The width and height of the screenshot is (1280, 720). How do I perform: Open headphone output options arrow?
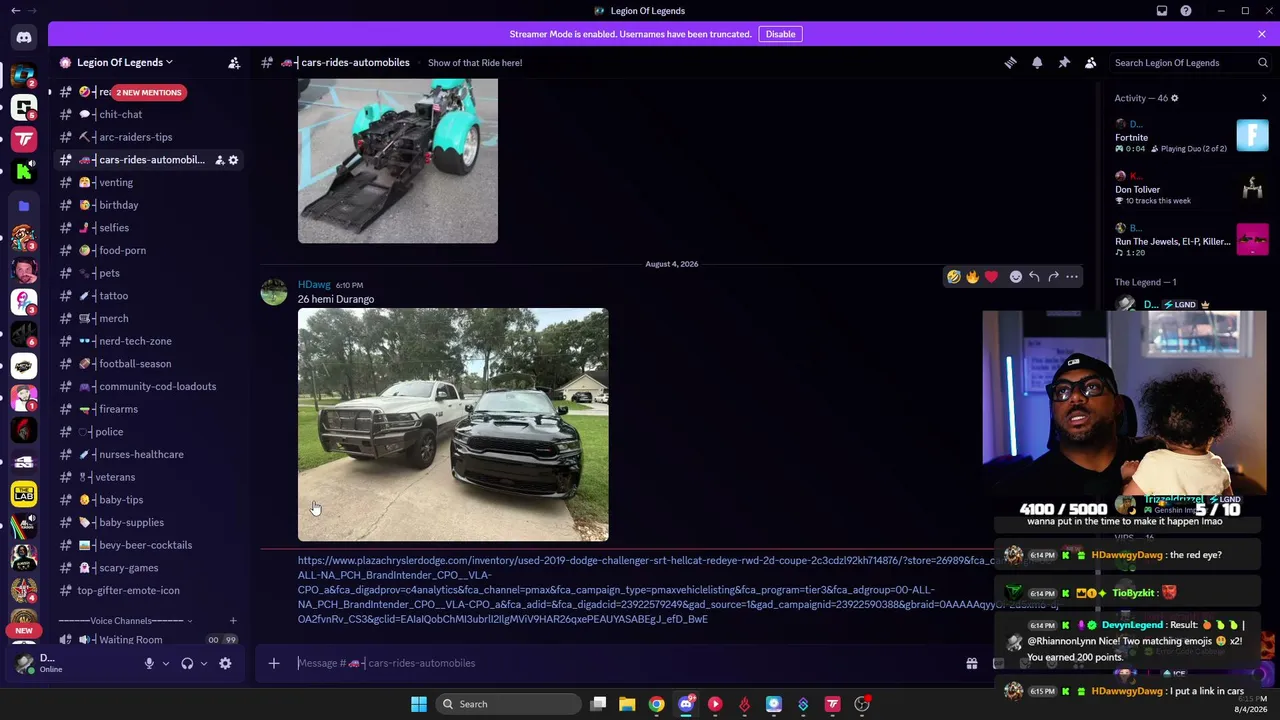(x=203, y=664)
